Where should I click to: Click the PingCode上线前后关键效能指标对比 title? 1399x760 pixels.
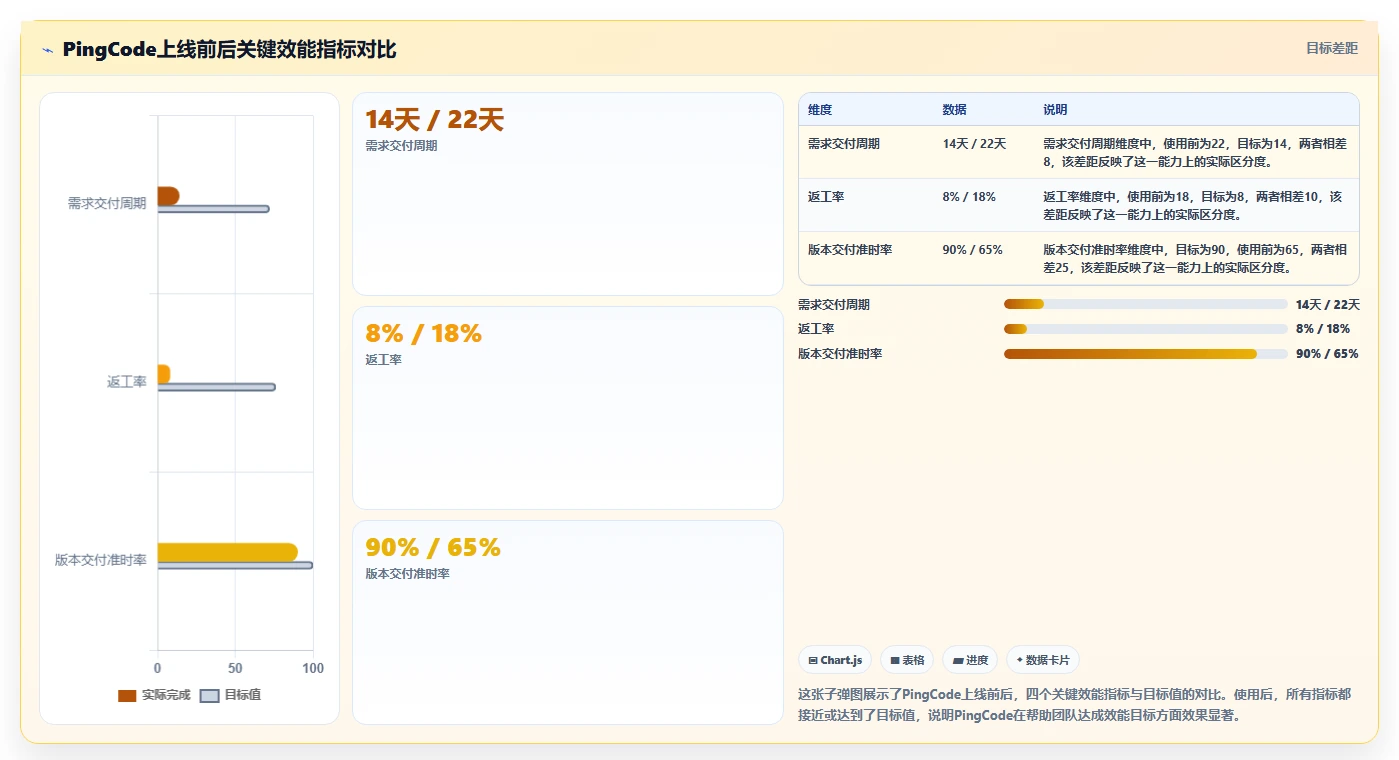(229, 50)
